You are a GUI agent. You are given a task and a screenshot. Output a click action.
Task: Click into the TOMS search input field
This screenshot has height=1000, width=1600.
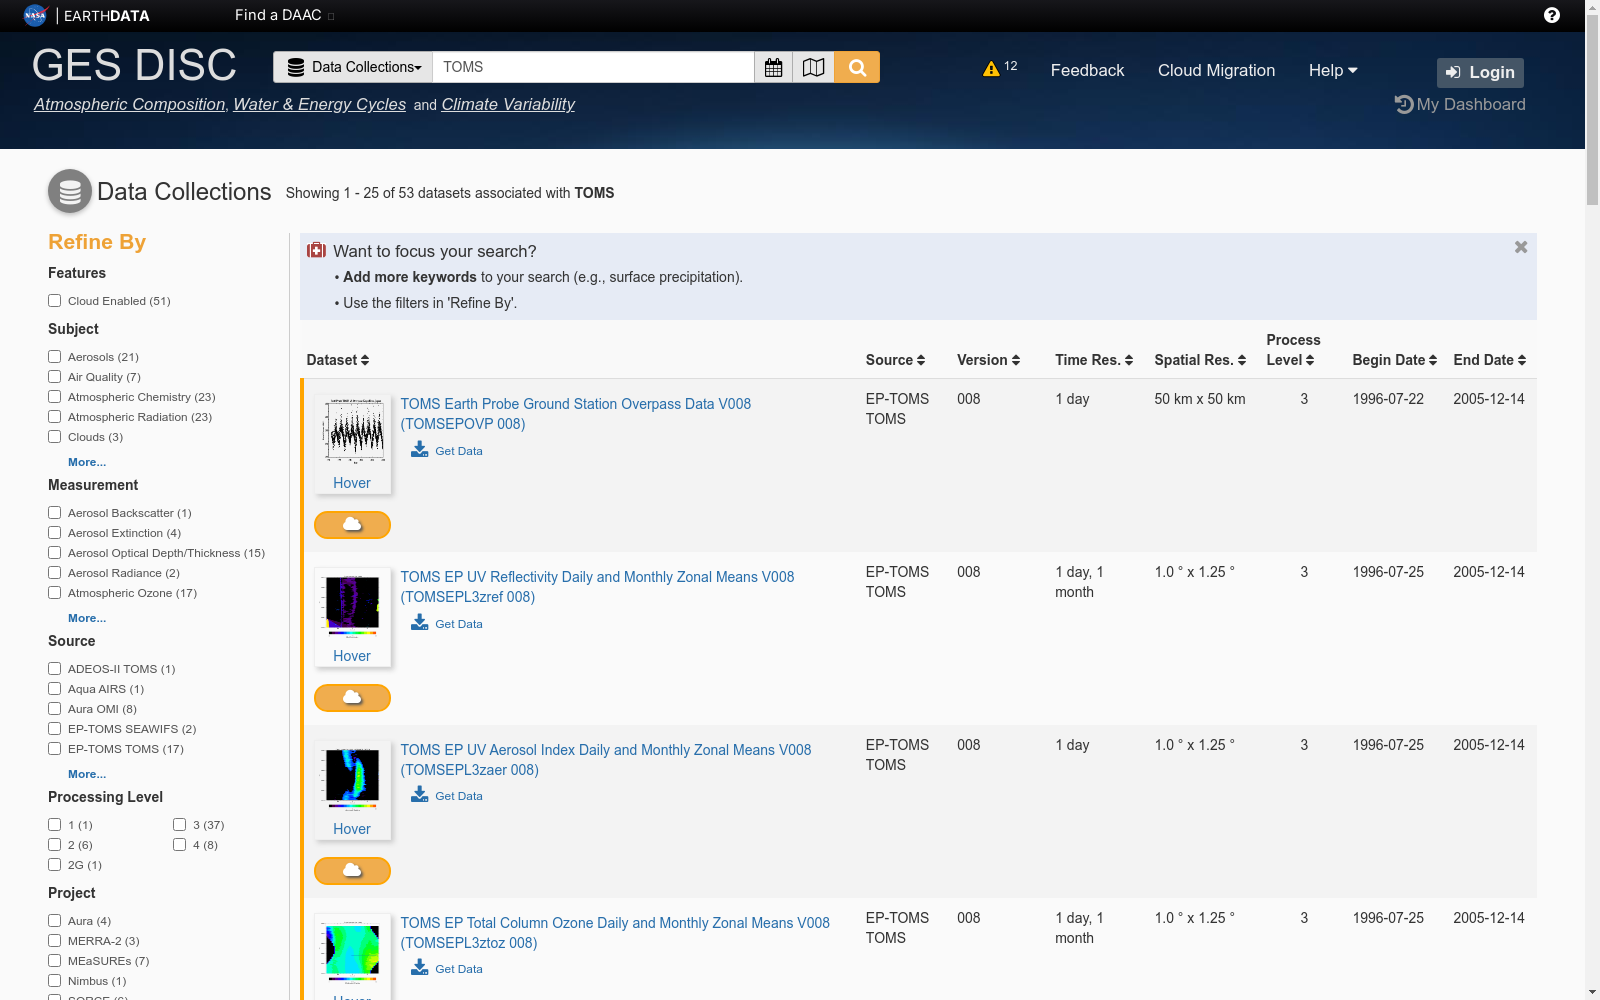tap(593, 67)
